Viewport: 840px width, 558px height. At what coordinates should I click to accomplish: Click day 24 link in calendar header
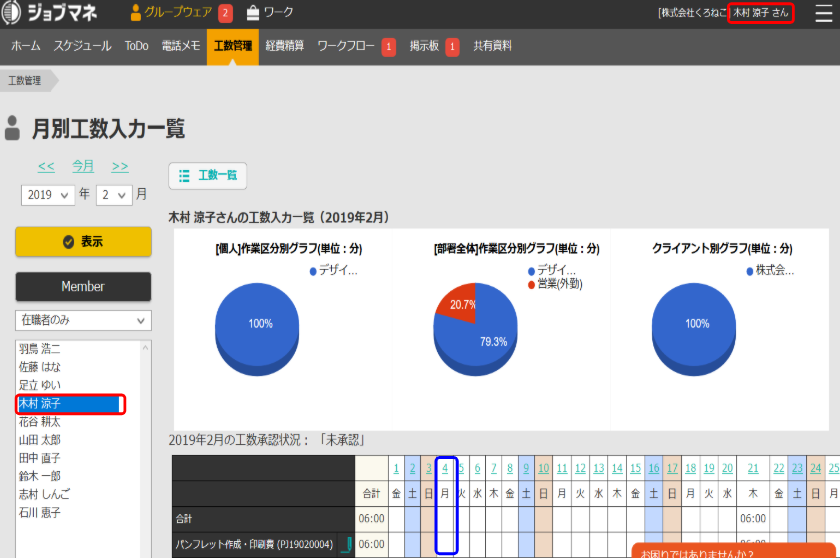[815, 469]
